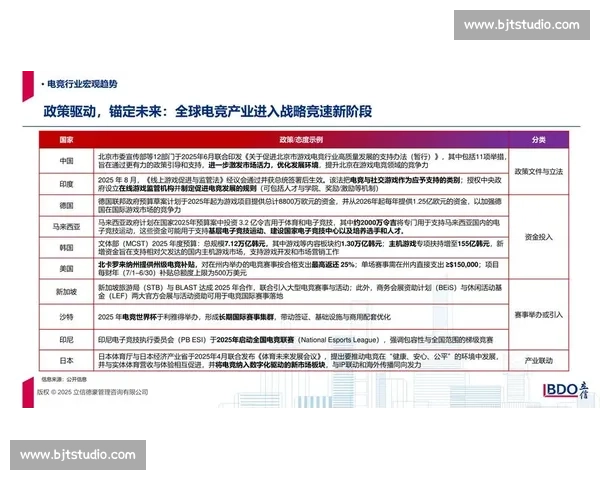
Task: Select the 日本 country cell
Action: pos(66,361)
